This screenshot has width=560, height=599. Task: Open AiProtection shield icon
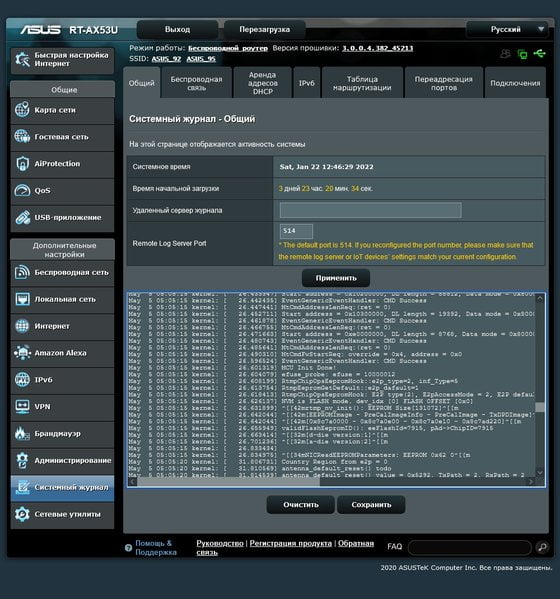click(22, 164)
